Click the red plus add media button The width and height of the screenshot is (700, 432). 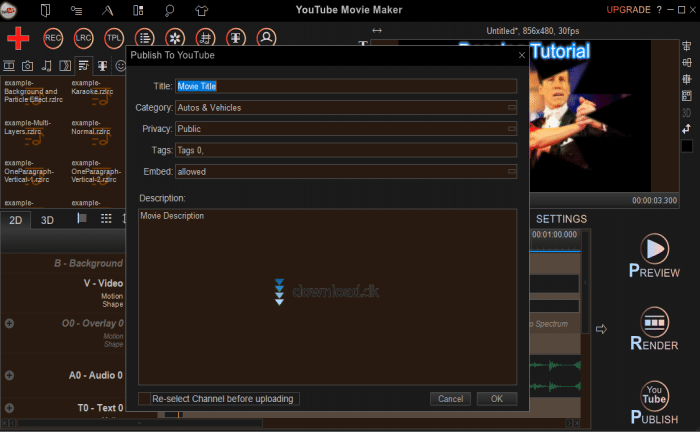(x=16, y=38)
